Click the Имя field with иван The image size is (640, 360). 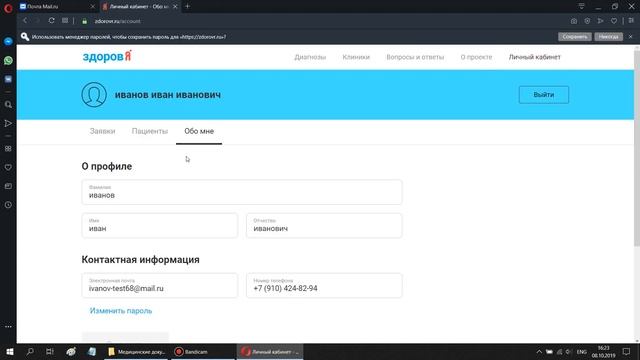tap(160, 225)
